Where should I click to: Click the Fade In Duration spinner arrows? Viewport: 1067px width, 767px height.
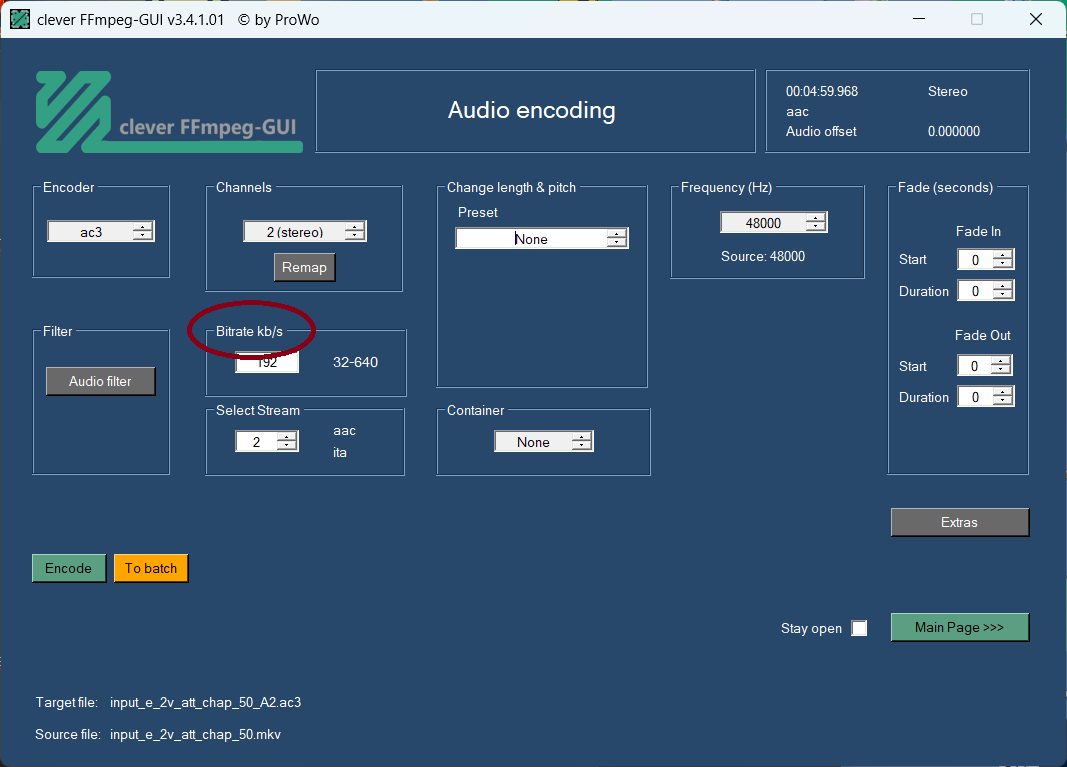[1003, 291]
